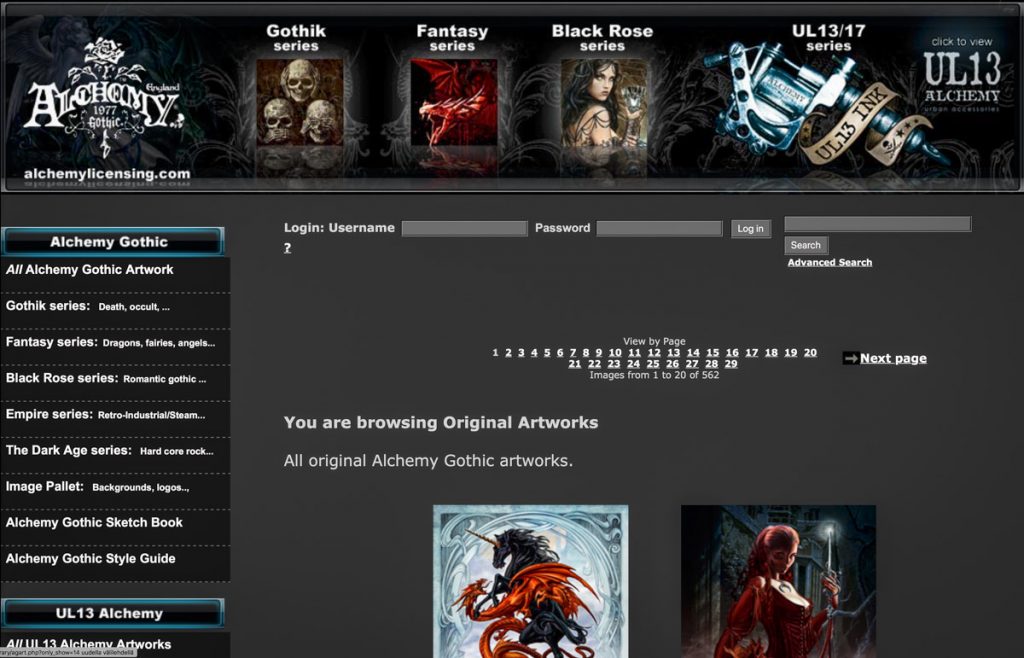Click the UL13 Alchemy sidebar header
This screenshot has width=1024, height=658.
pyautogui.click(x=112, y=614)
